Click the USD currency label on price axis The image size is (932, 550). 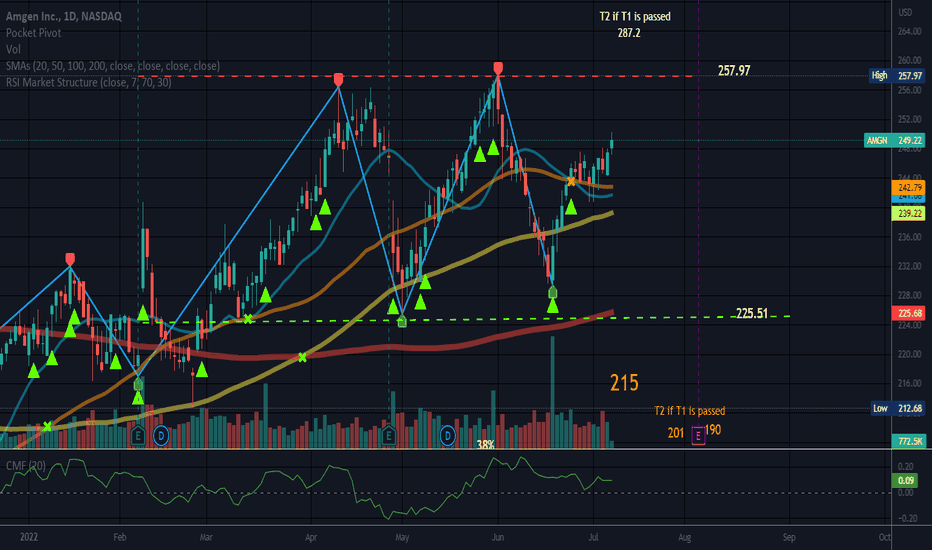click(905, 12)
